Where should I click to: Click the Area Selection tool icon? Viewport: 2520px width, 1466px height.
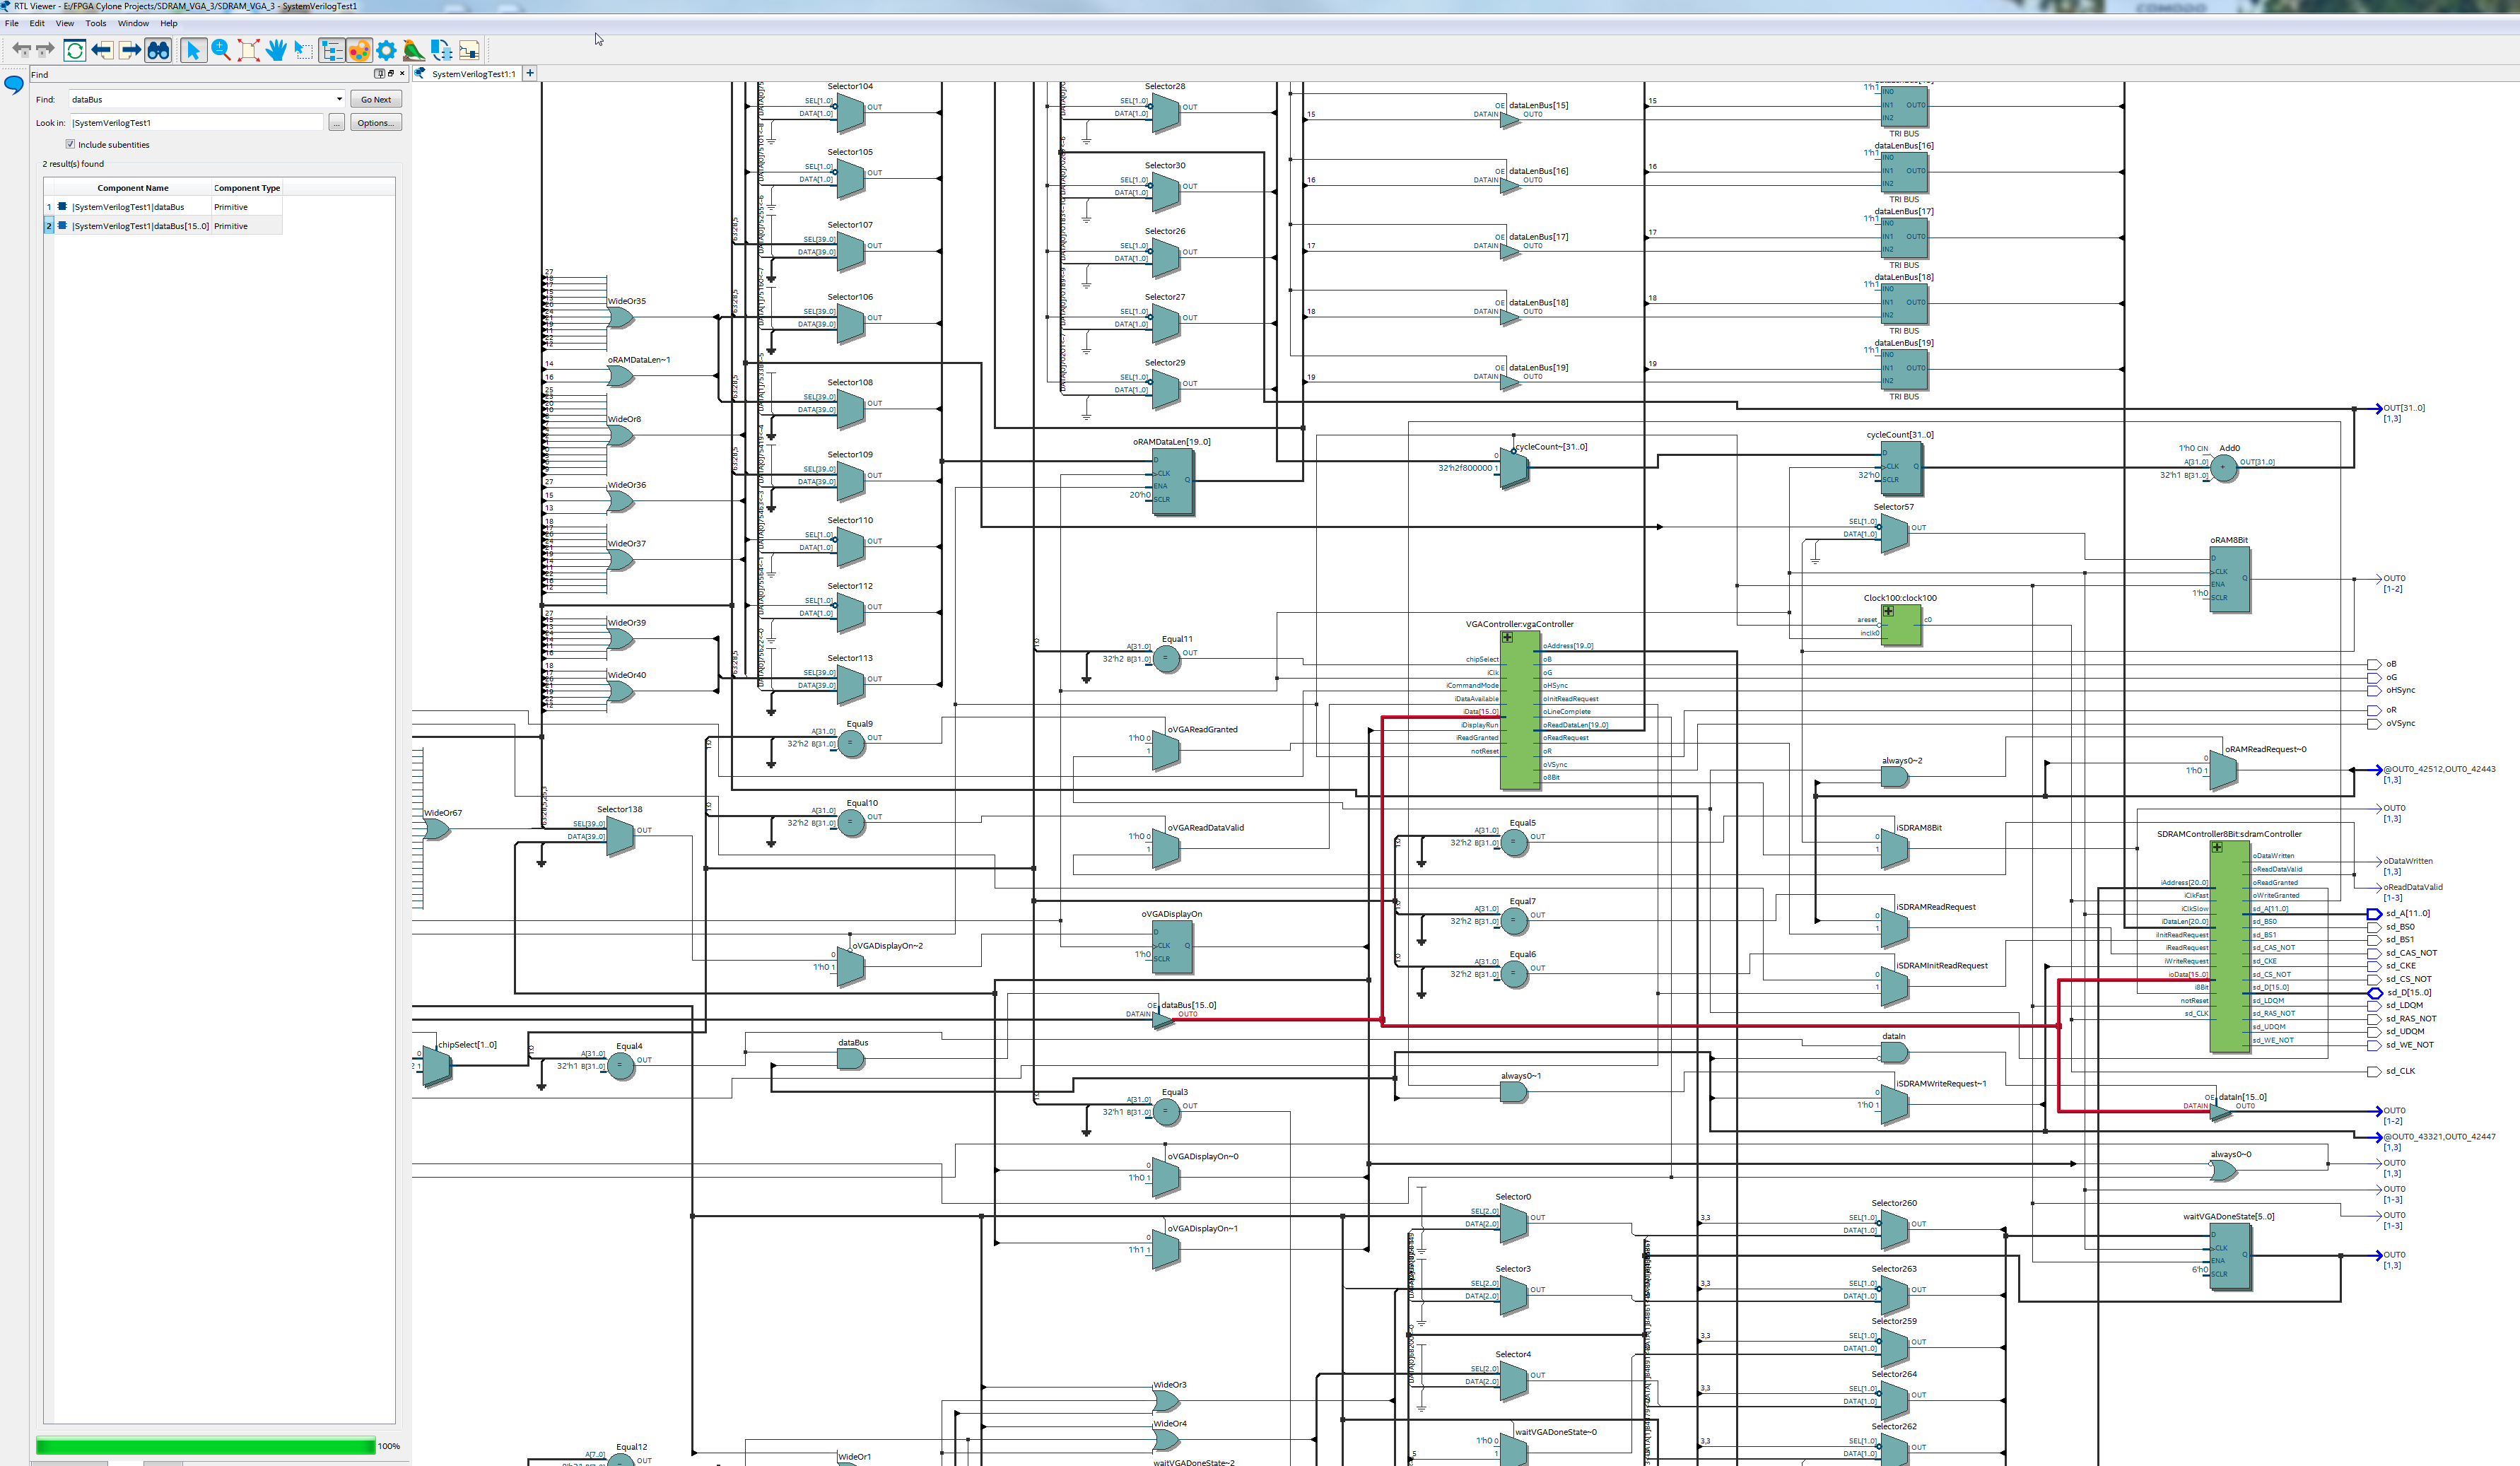[304, 50]
